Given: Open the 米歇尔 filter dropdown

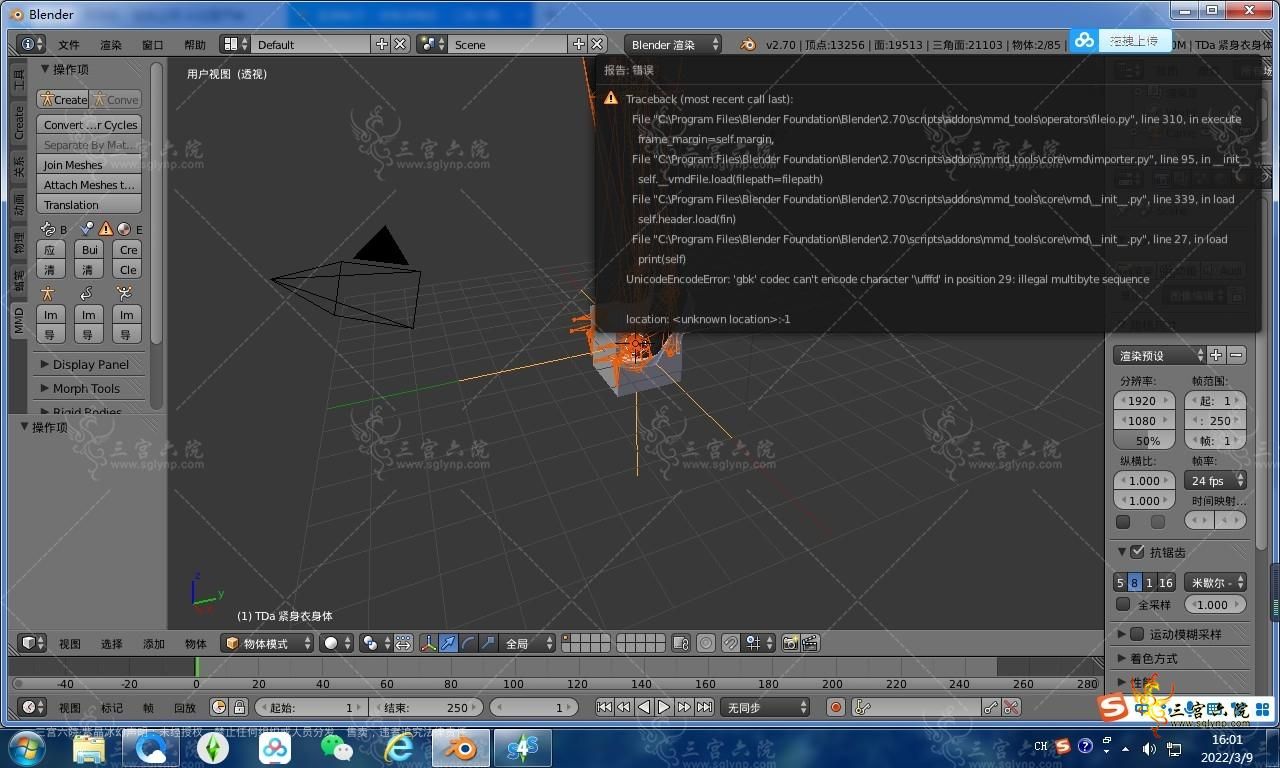Looking at the screenshot, I should click(x=1215, y=581).
